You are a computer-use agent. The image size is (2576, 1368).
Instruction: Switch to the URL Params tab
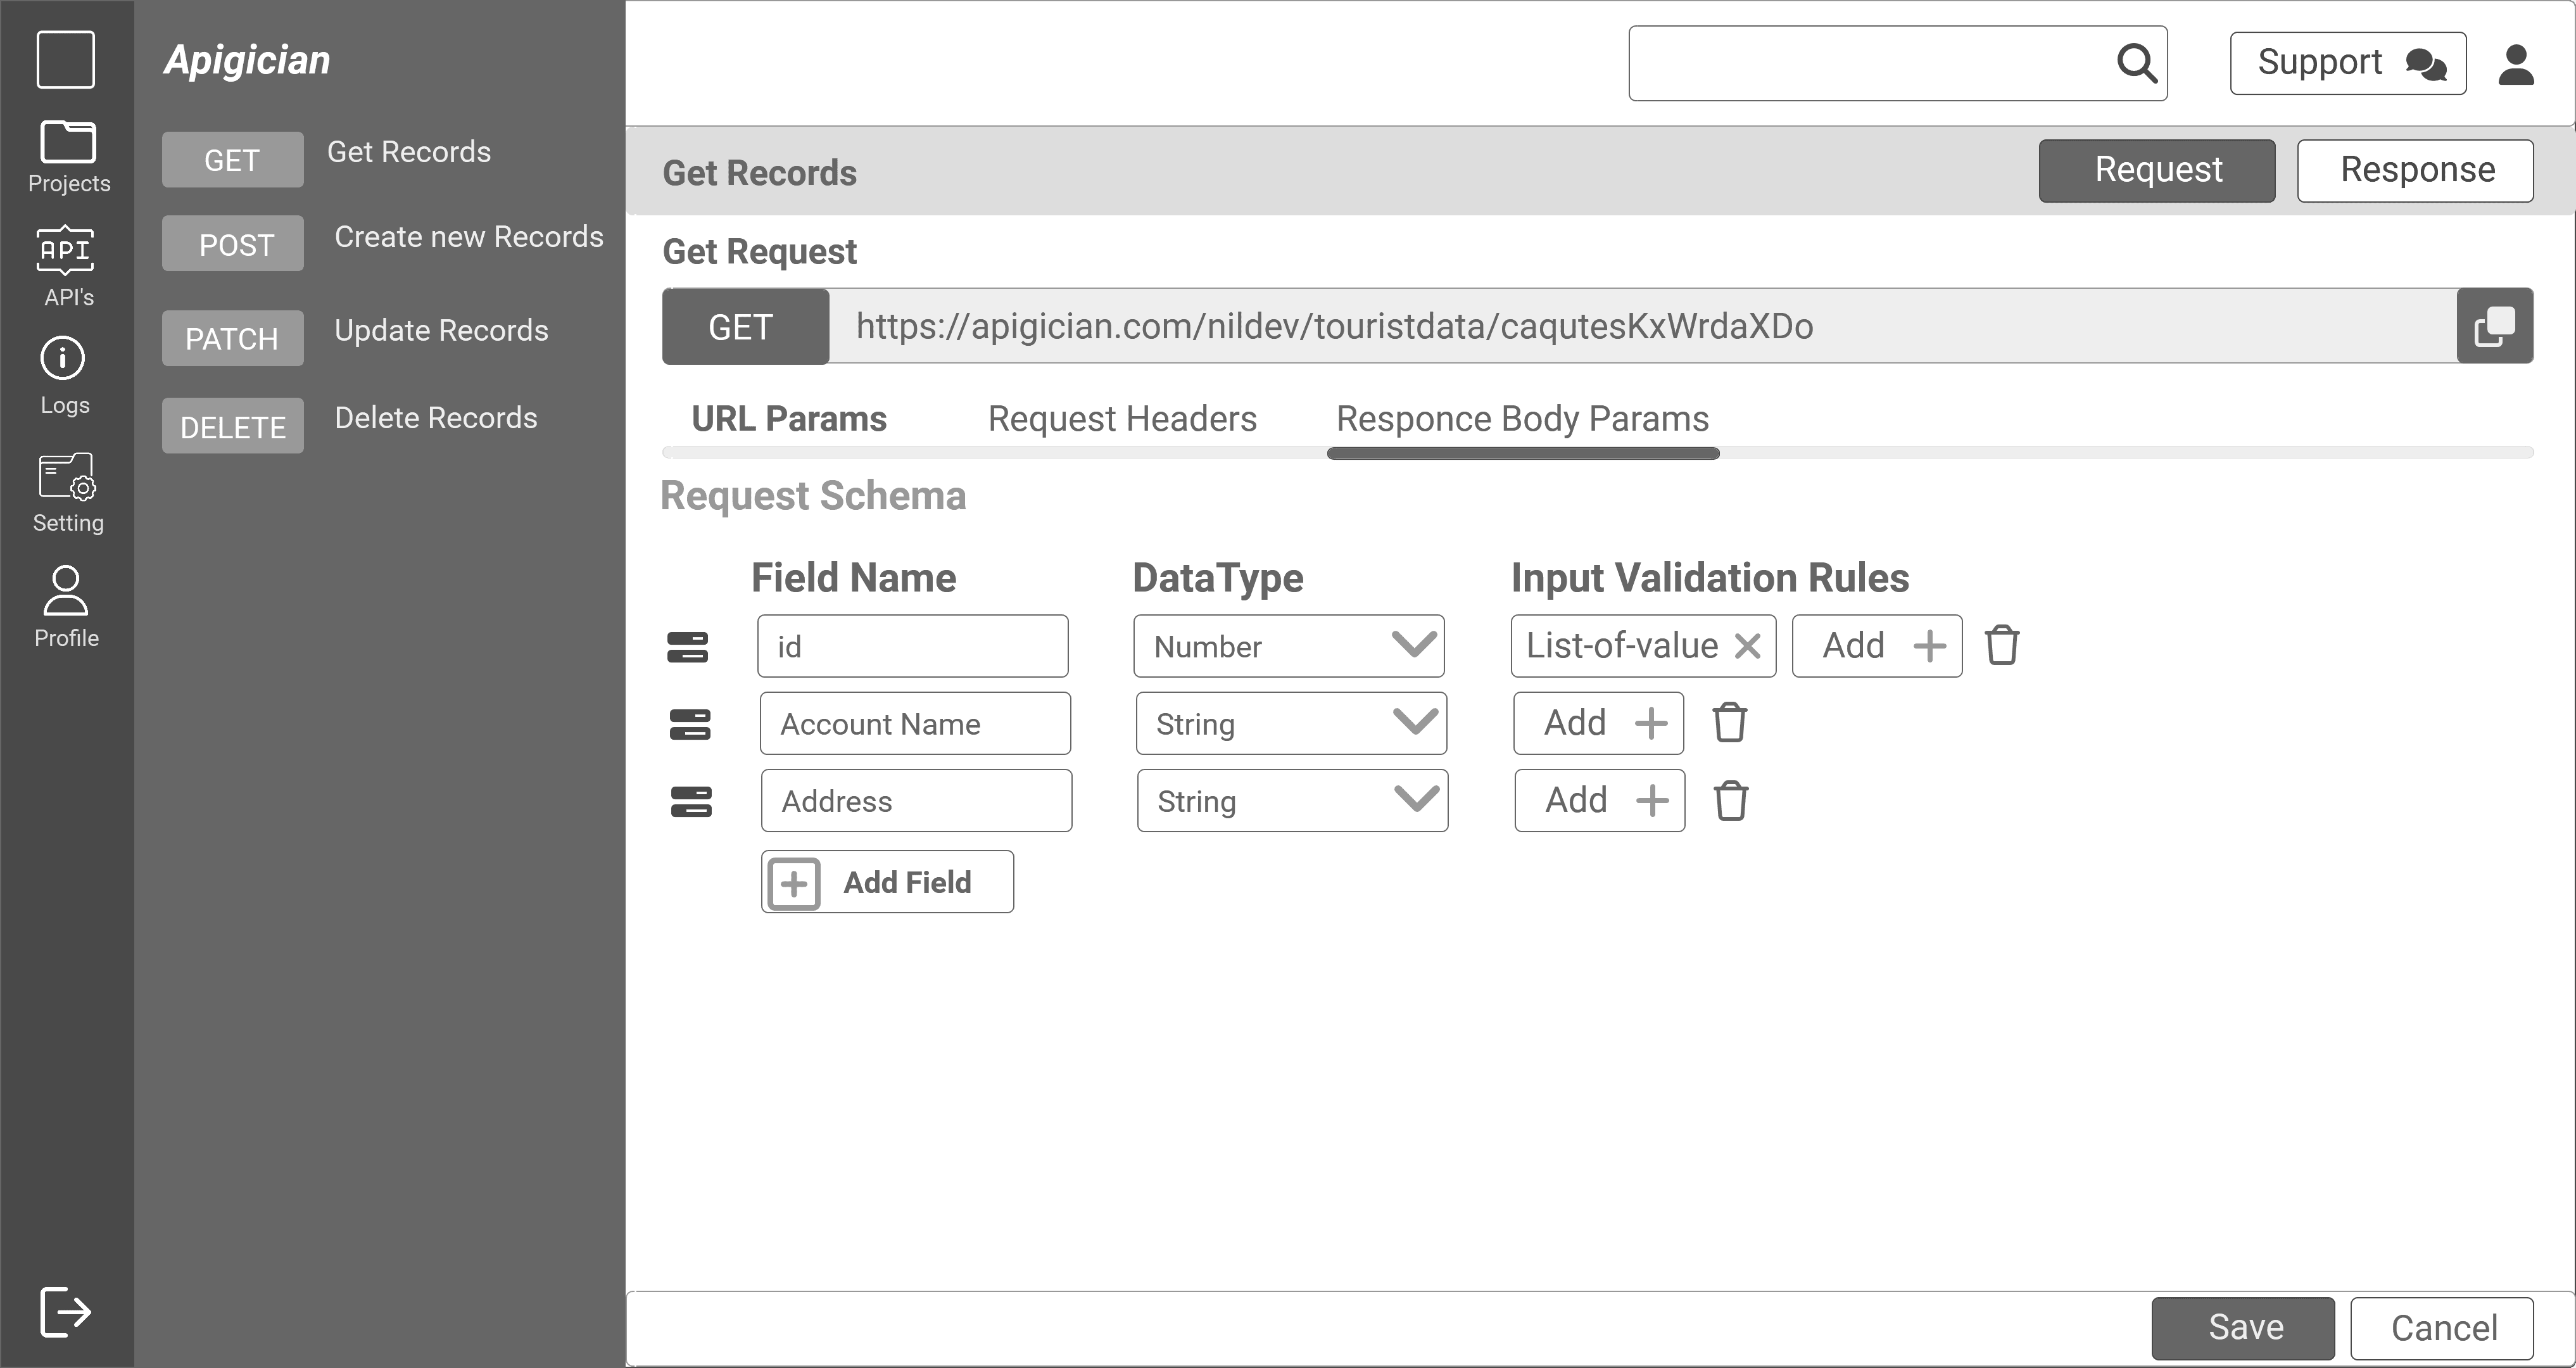coord(789,419)
